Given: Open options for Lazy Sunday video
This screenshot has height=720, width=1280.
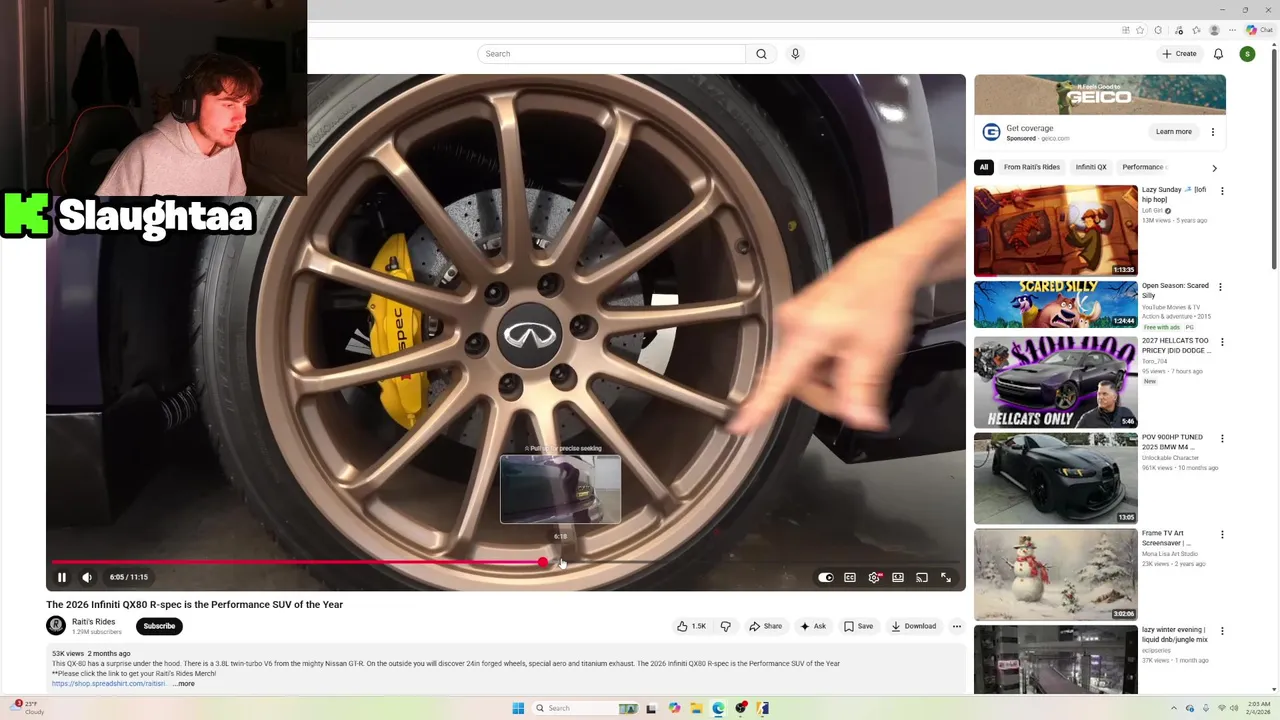Looking at the screenshot, I should [x=1221, y=191].
